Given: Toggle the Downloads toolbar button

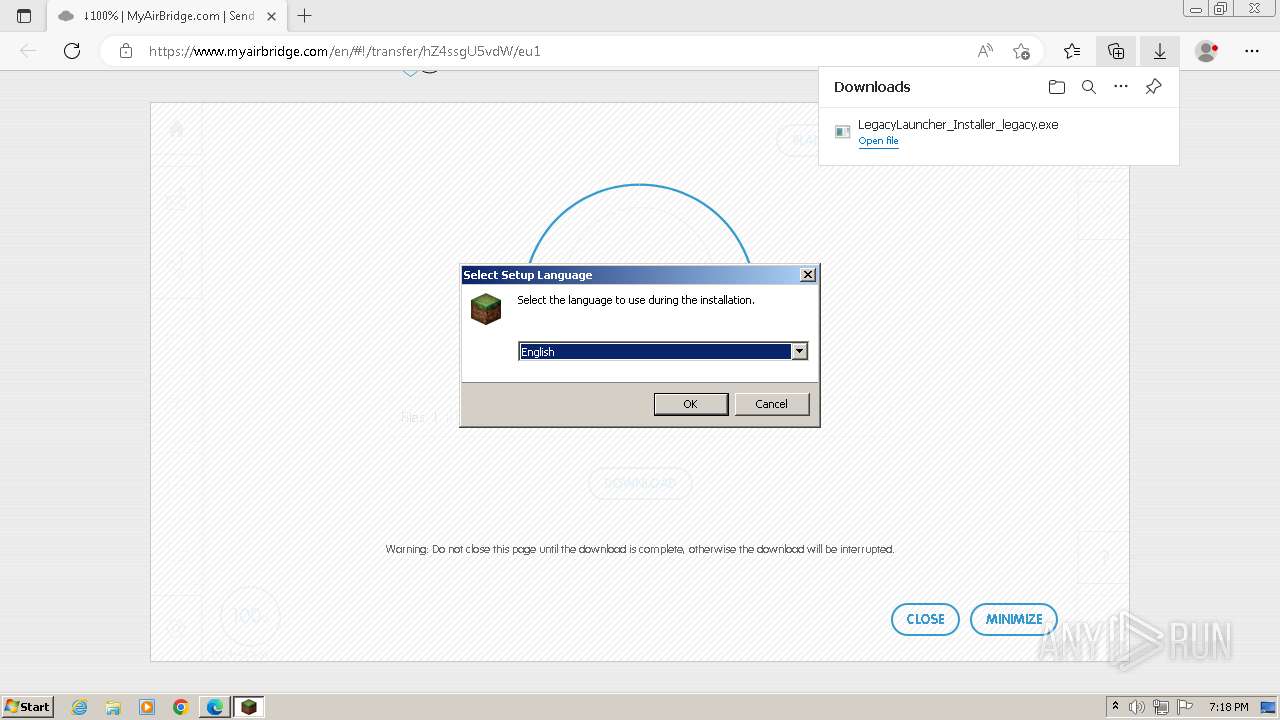Looking at the screenshot, I should click(x=1159, y=51).
